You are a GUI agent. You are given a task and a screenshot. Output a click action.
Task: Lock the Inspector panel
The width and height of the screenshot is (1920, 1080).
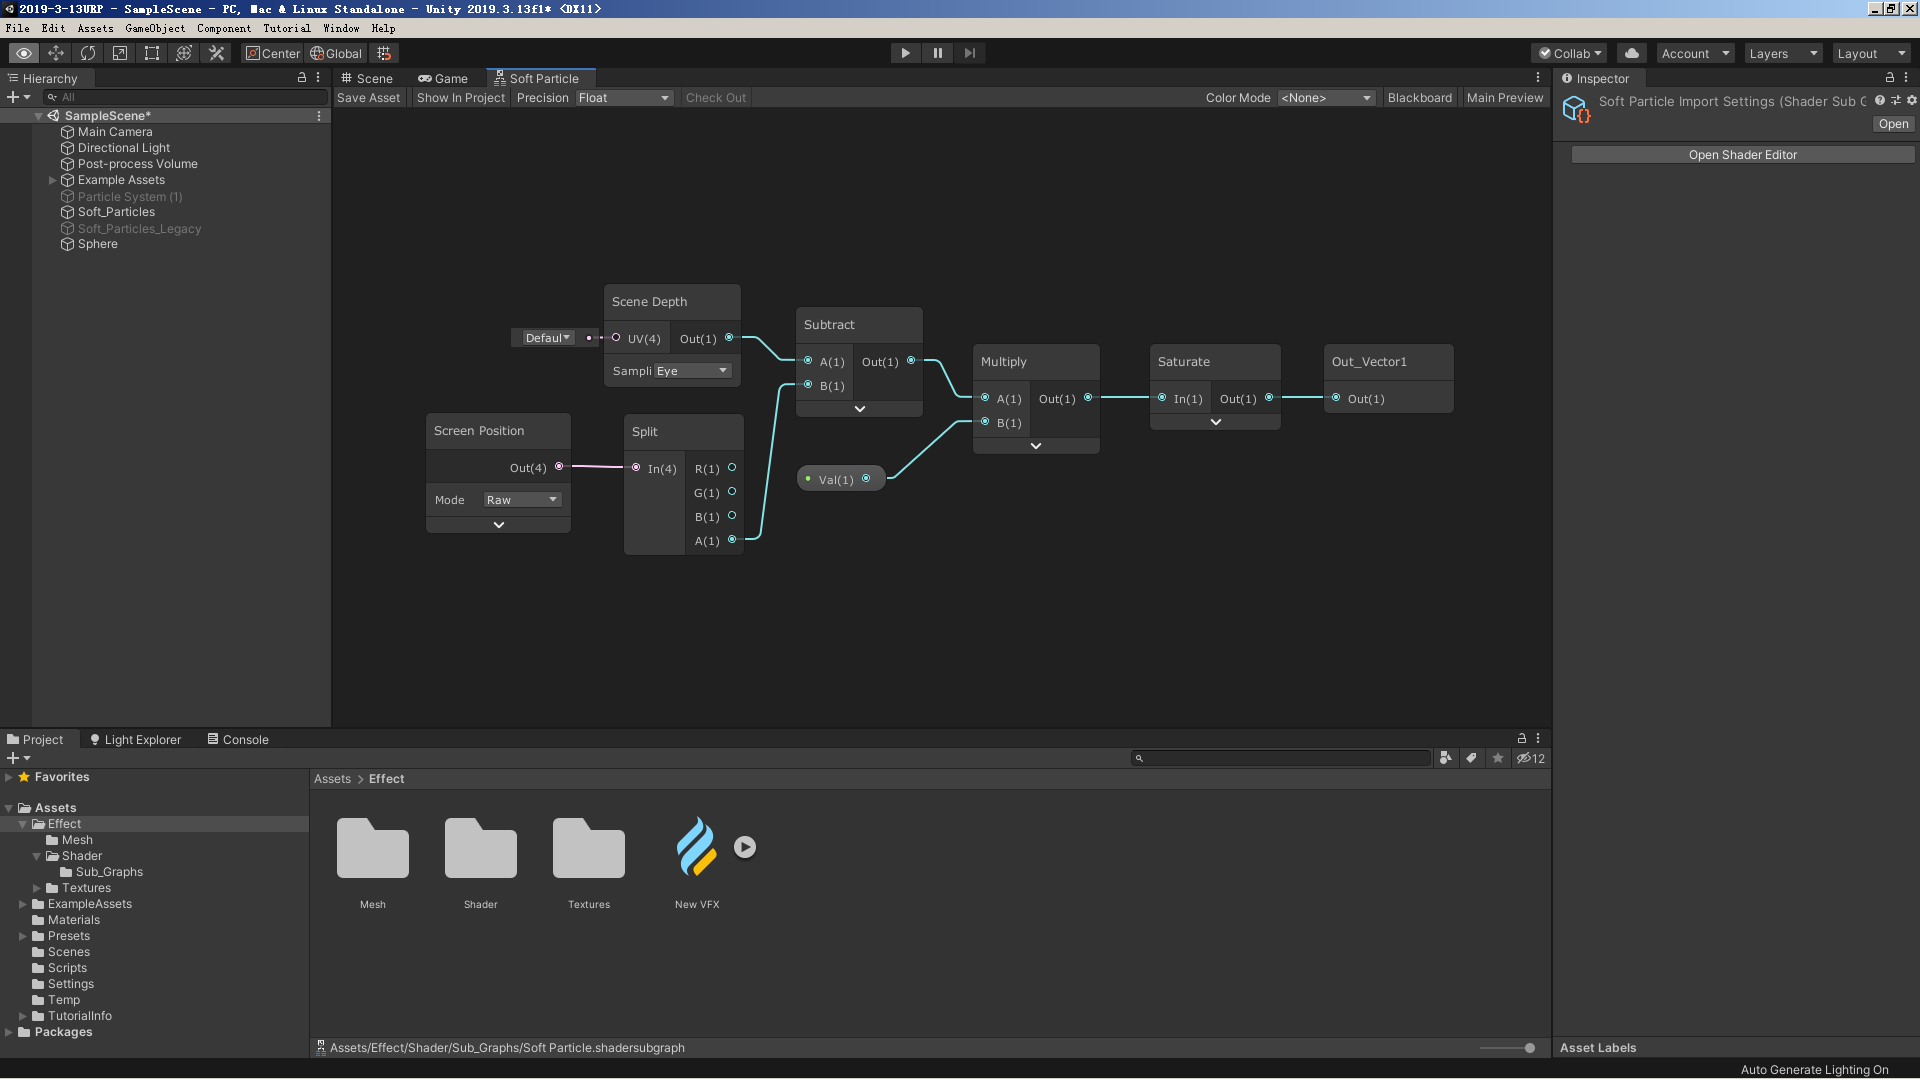pos(1890,77)
